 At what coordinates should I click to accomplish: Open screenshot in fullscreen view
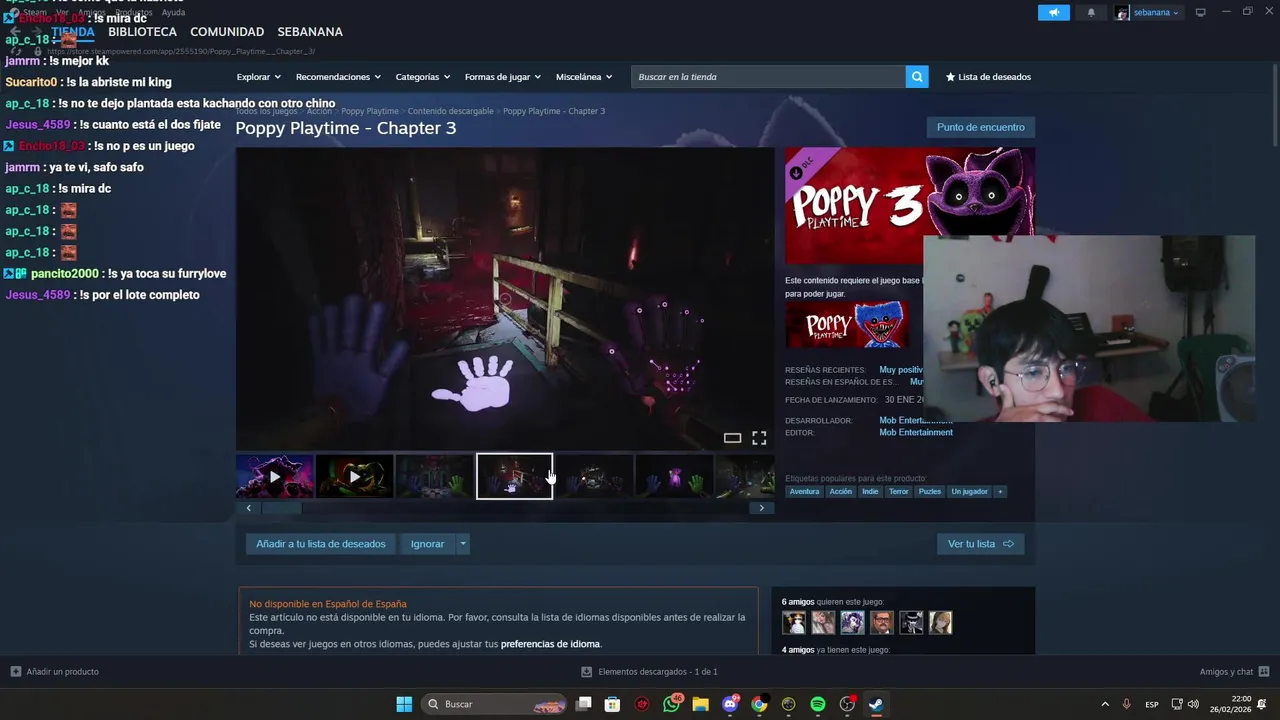(759, 438)
